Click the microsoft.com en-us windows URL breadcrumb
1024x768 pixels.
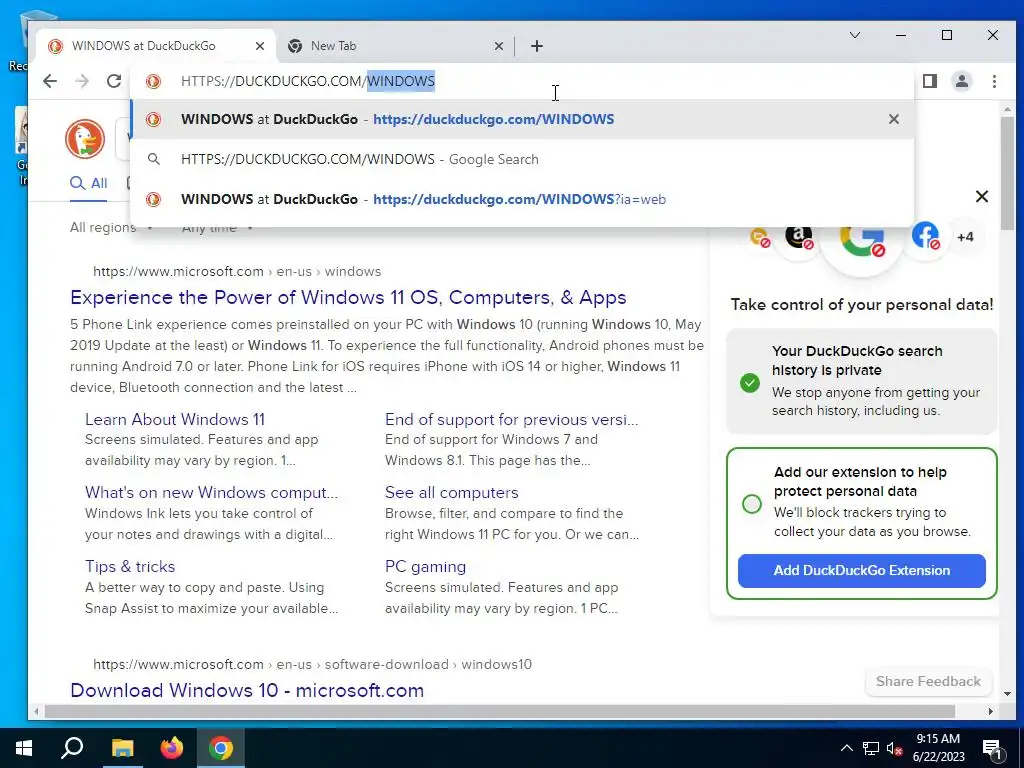point(237,271)
